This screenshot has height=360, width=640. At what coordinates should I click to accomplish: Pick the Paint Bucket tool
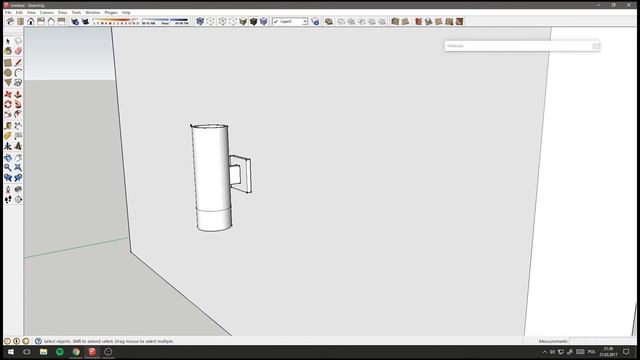[8, 51]
